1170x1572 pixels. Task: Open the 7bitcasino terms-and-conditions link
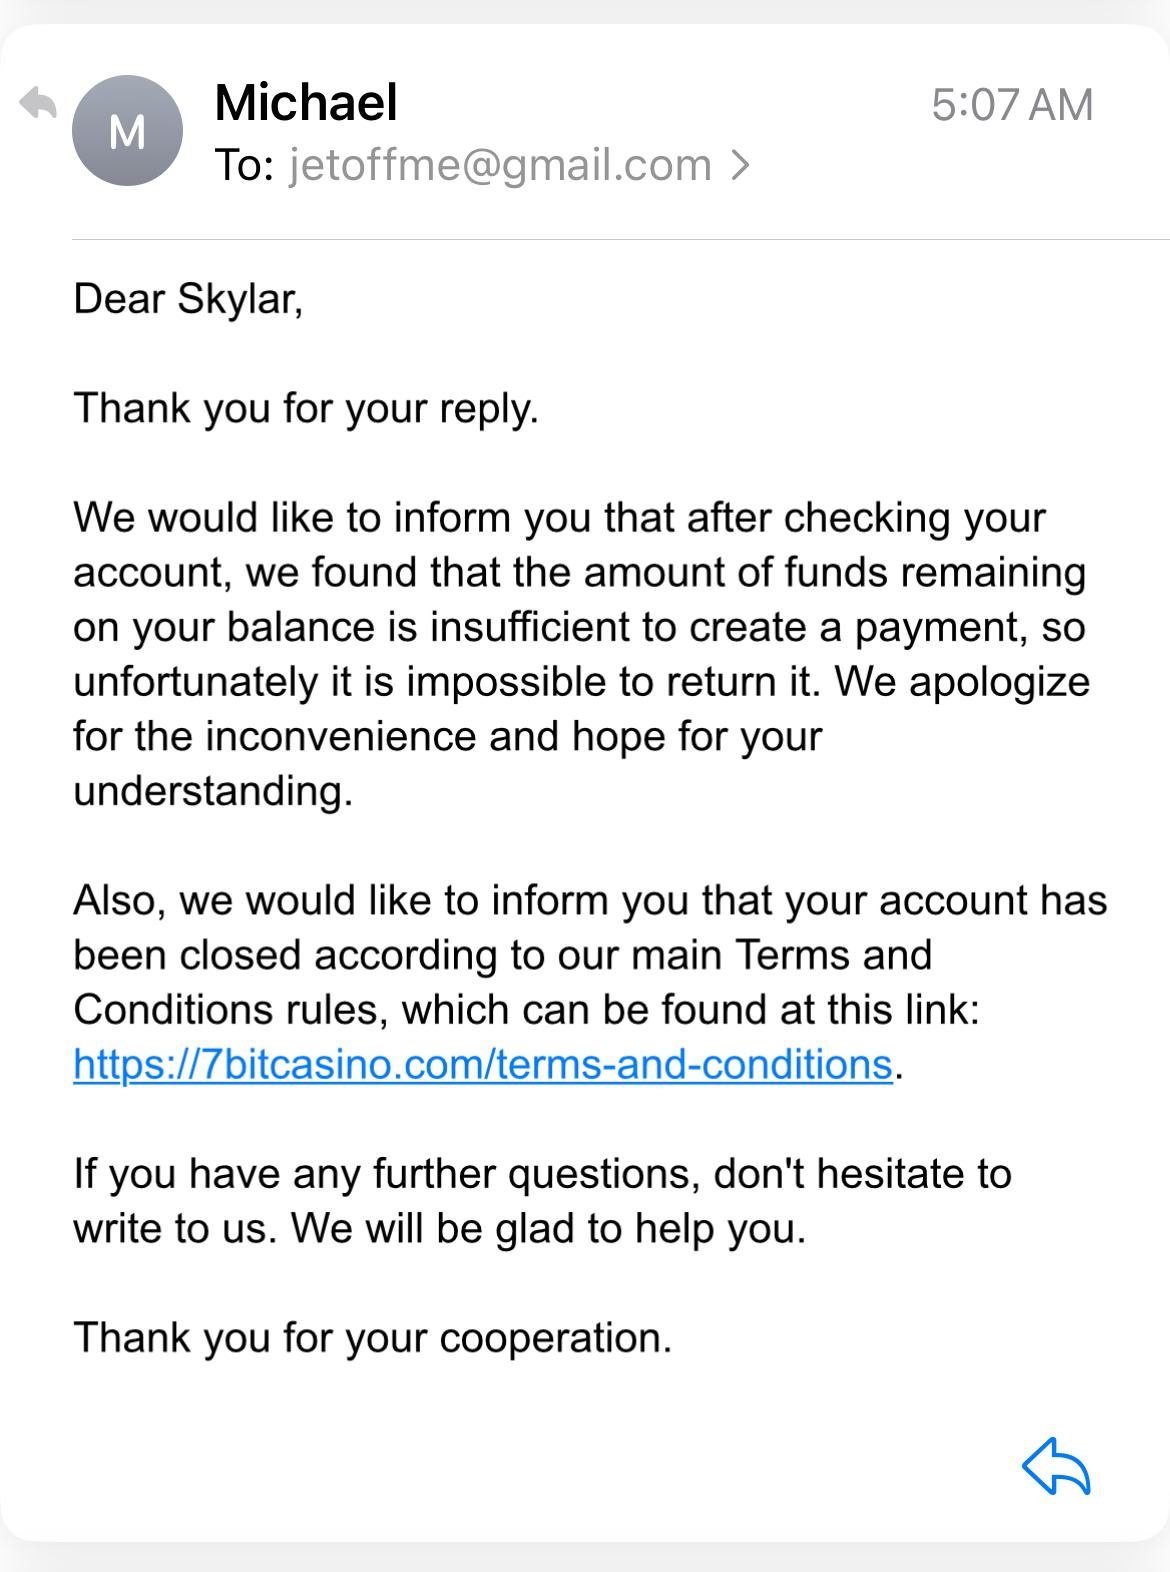click(482, 1064)
